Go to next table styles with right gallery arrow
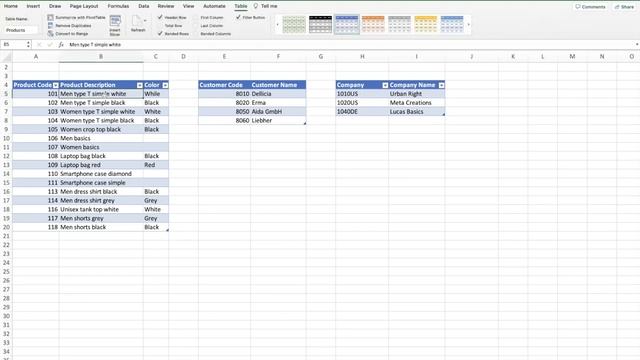The image size is (640, 360). click(469, 25)
